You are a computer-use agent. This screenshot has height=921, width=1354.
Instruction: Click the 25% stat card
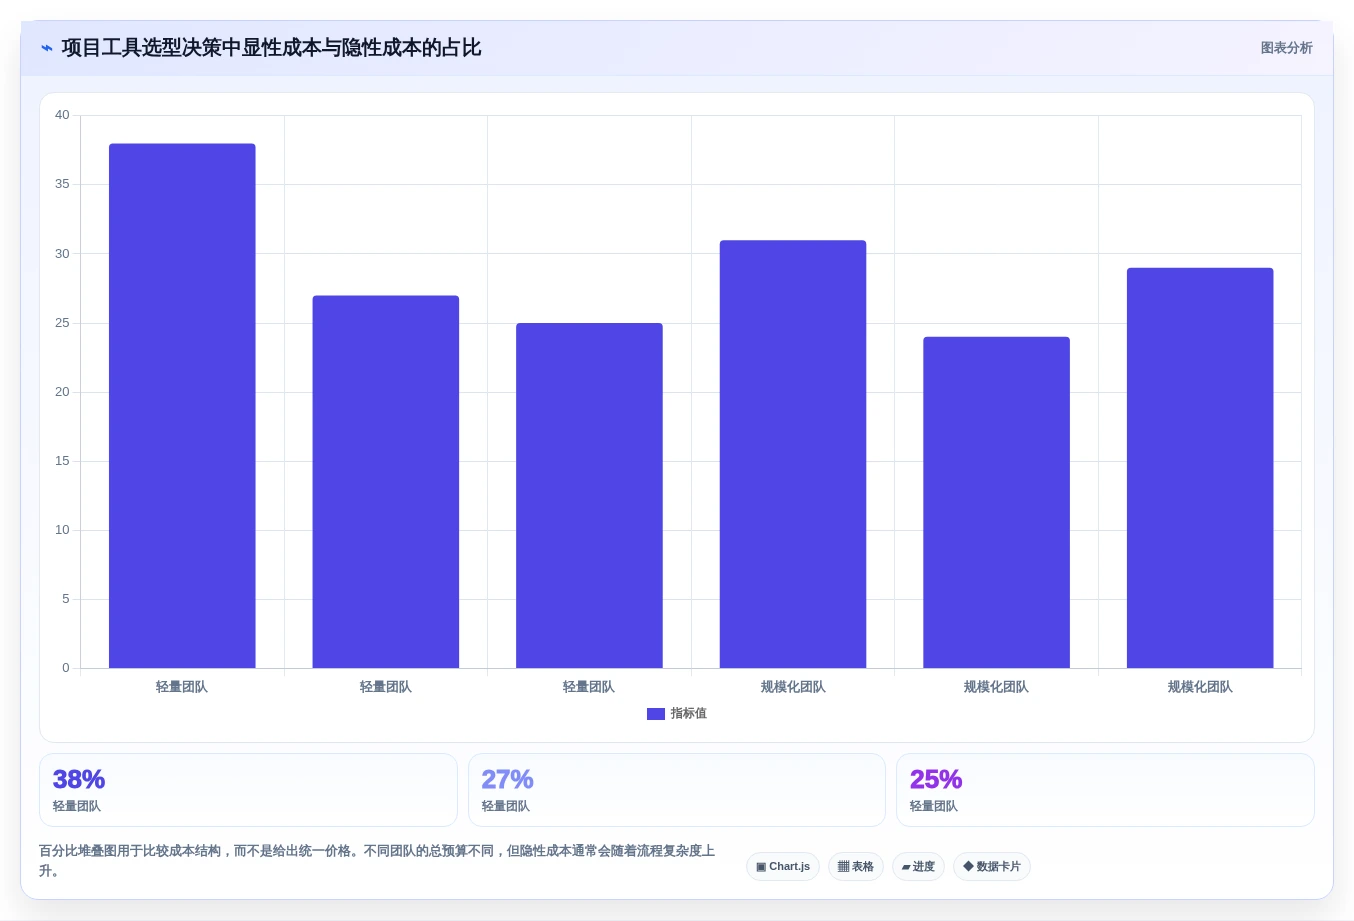(1105, 790)
